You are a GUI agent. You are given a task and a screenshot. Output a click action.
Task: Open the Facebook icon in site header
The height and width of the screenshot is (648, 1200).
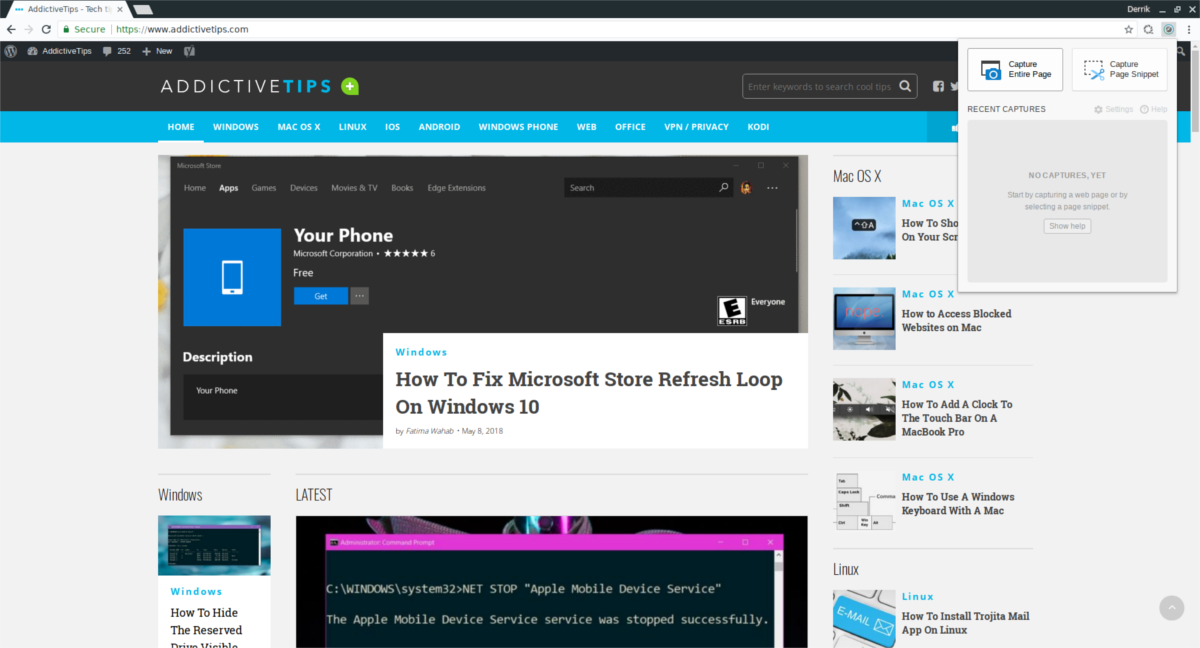(938, 87)
